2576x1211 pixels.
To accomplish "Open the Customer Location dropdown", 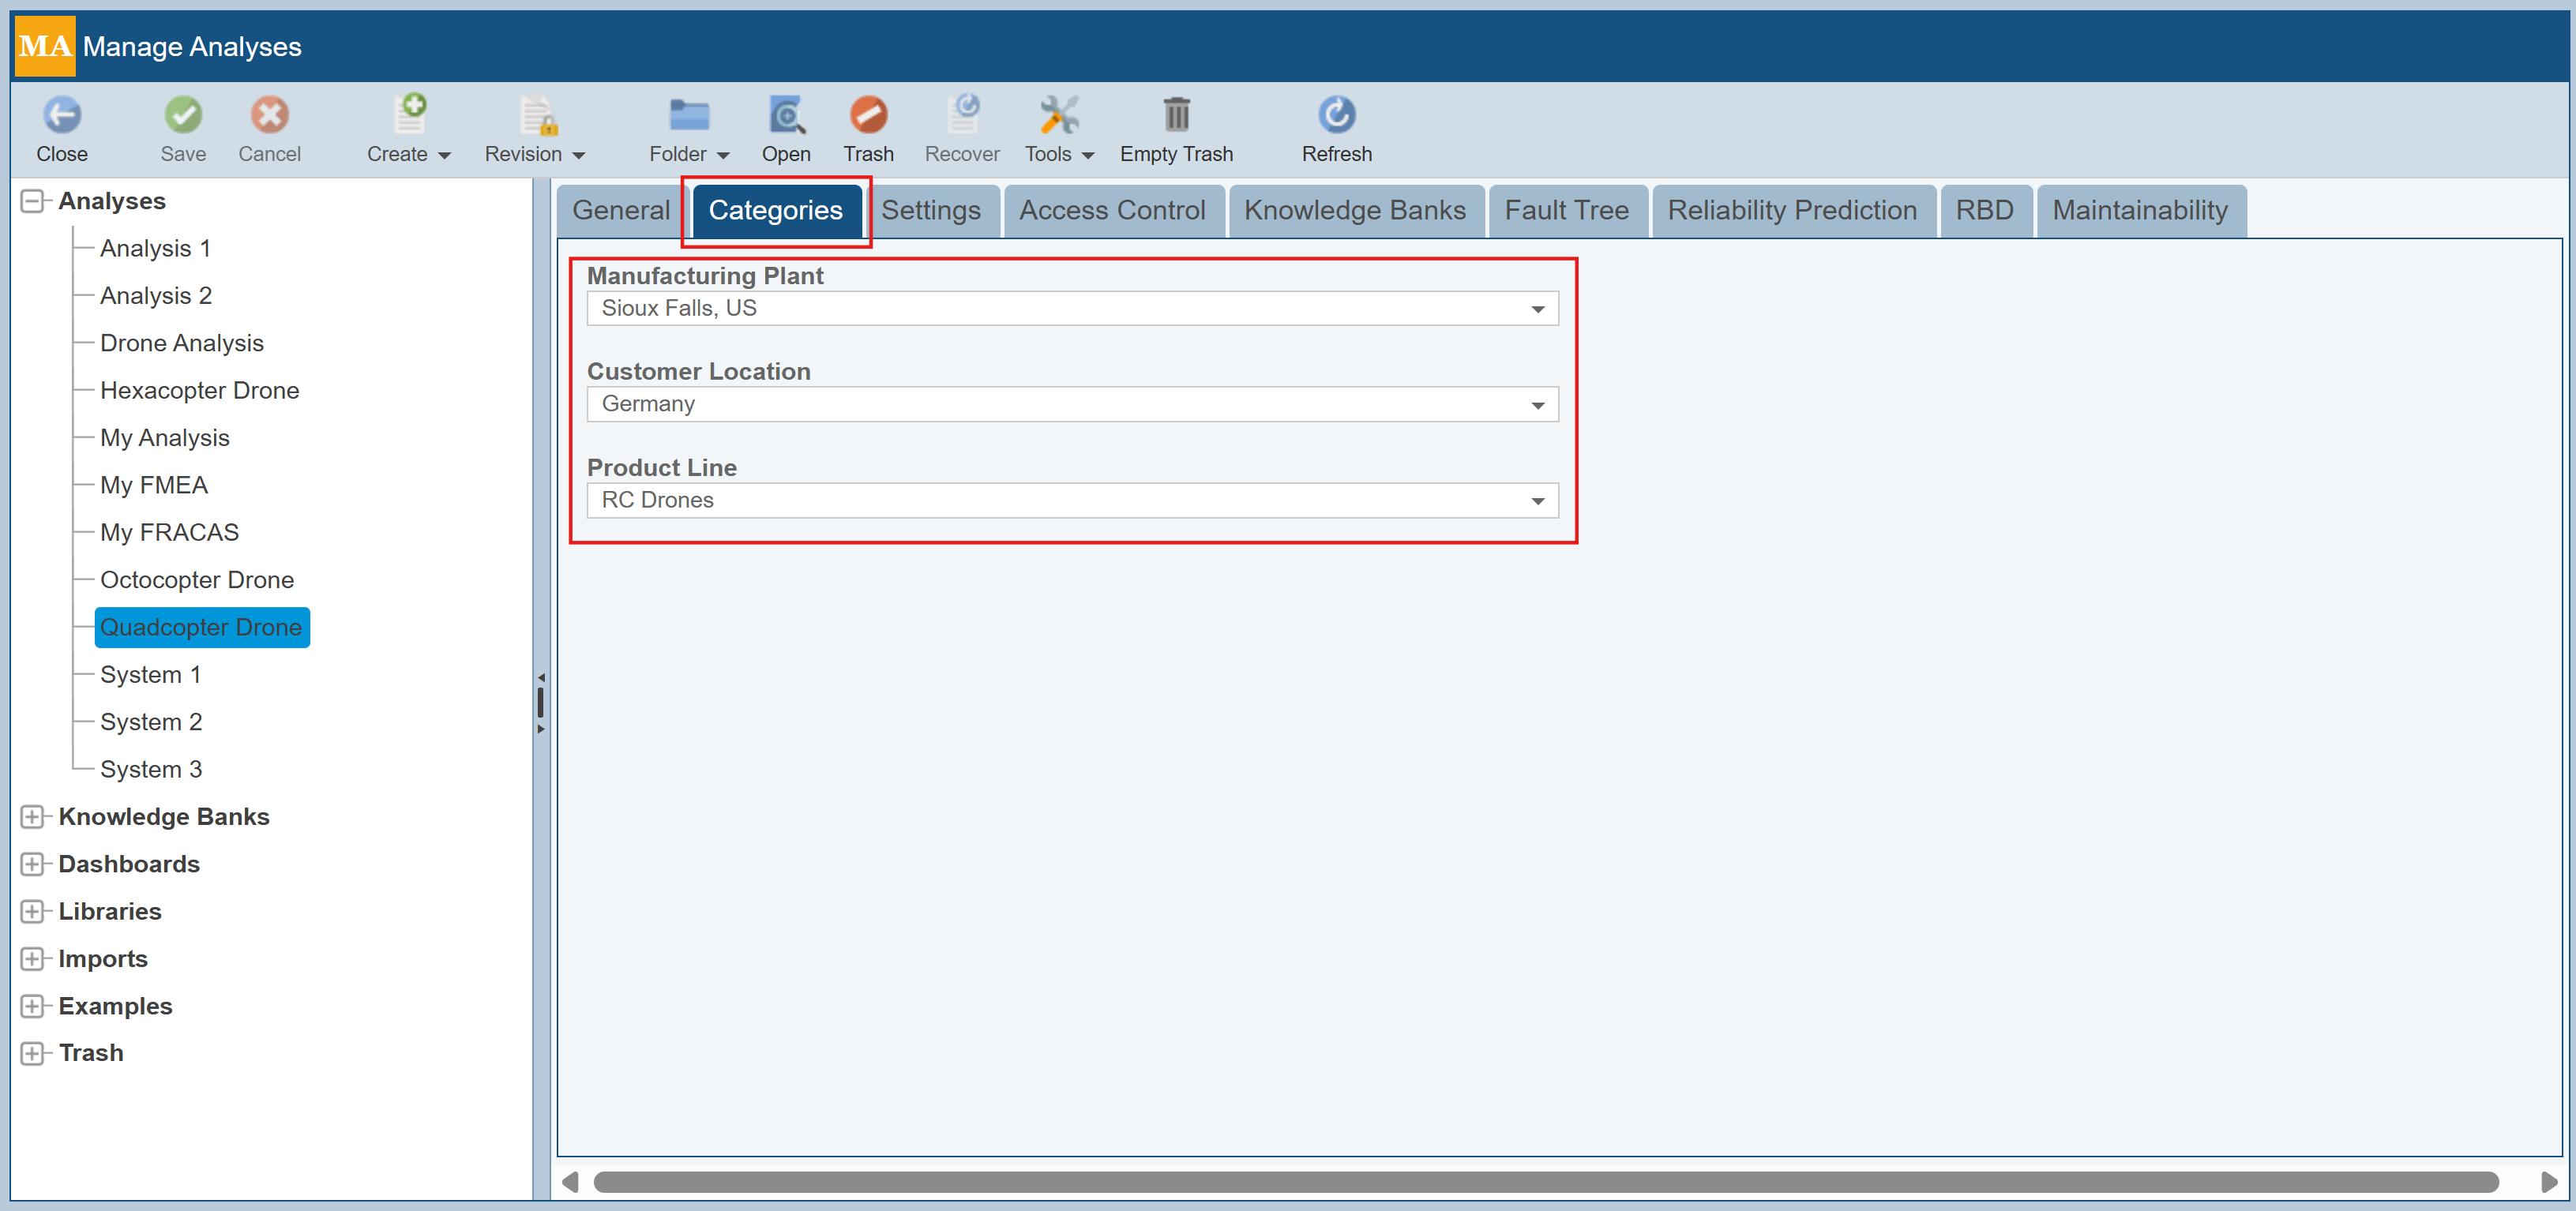I will pyautogui.click(x=1537, y=405).
